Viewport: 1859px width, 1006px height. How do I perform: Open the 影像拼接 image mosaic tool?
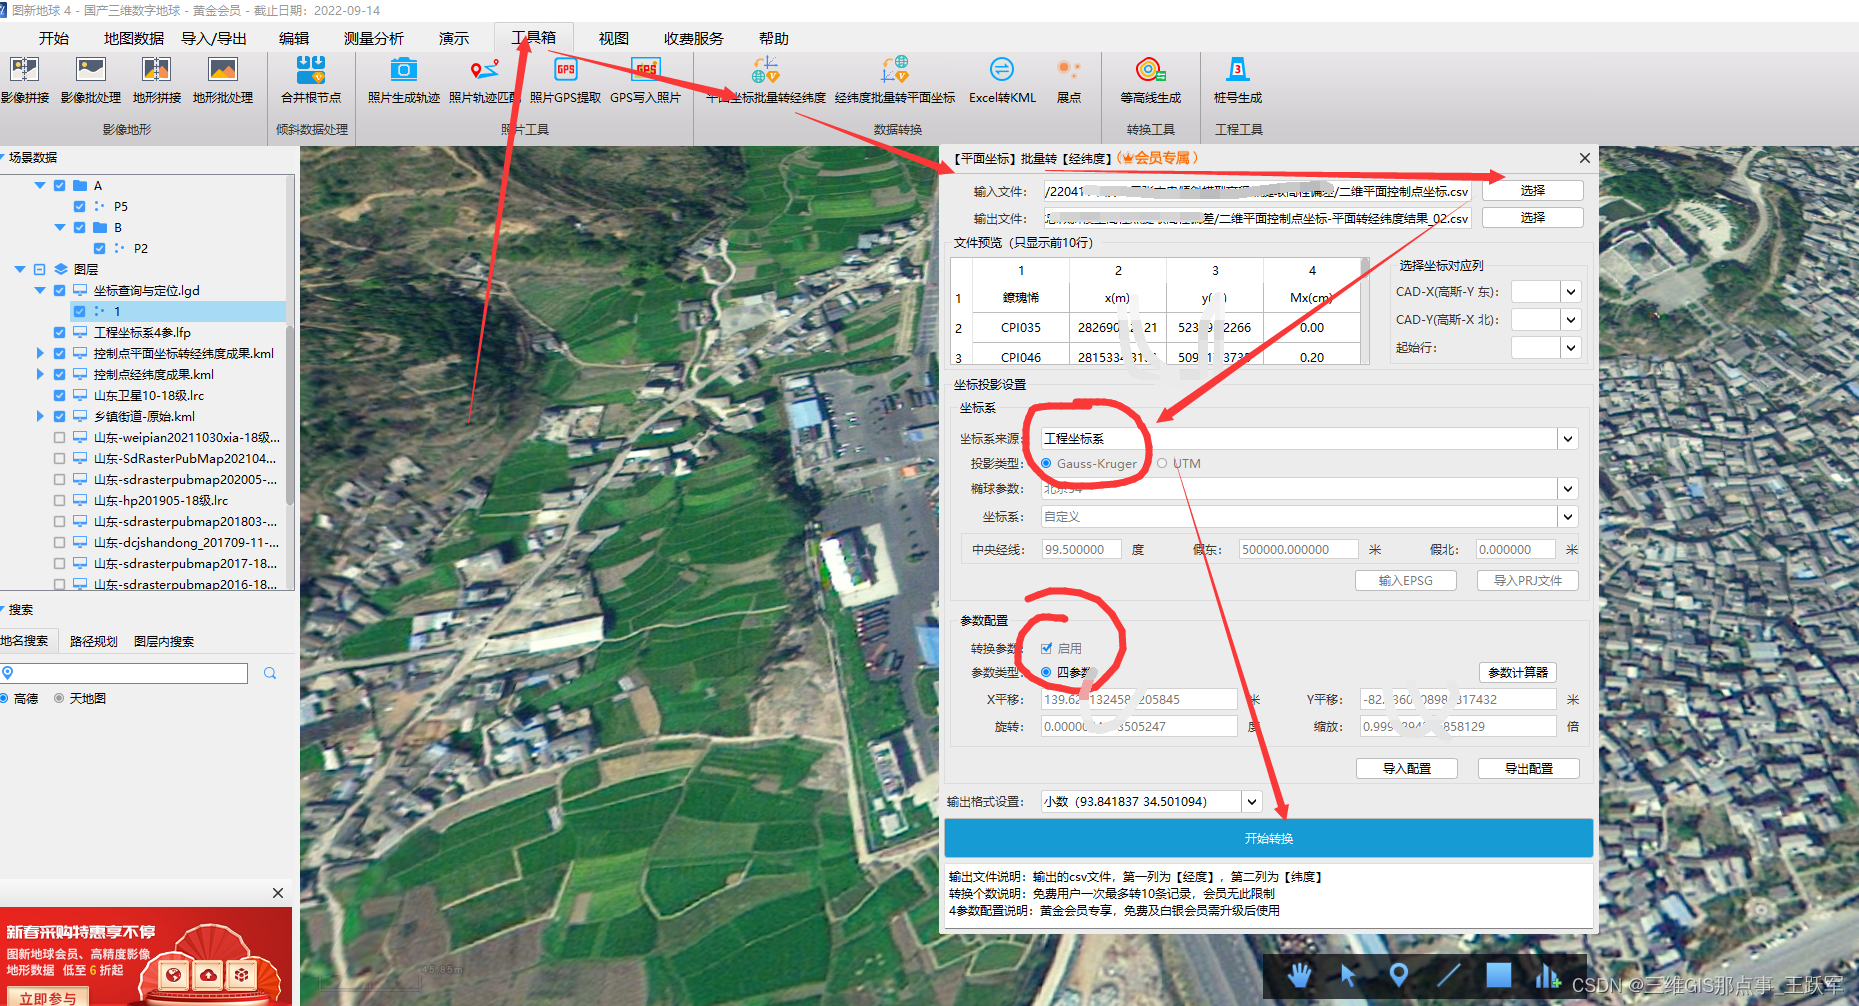24,79
